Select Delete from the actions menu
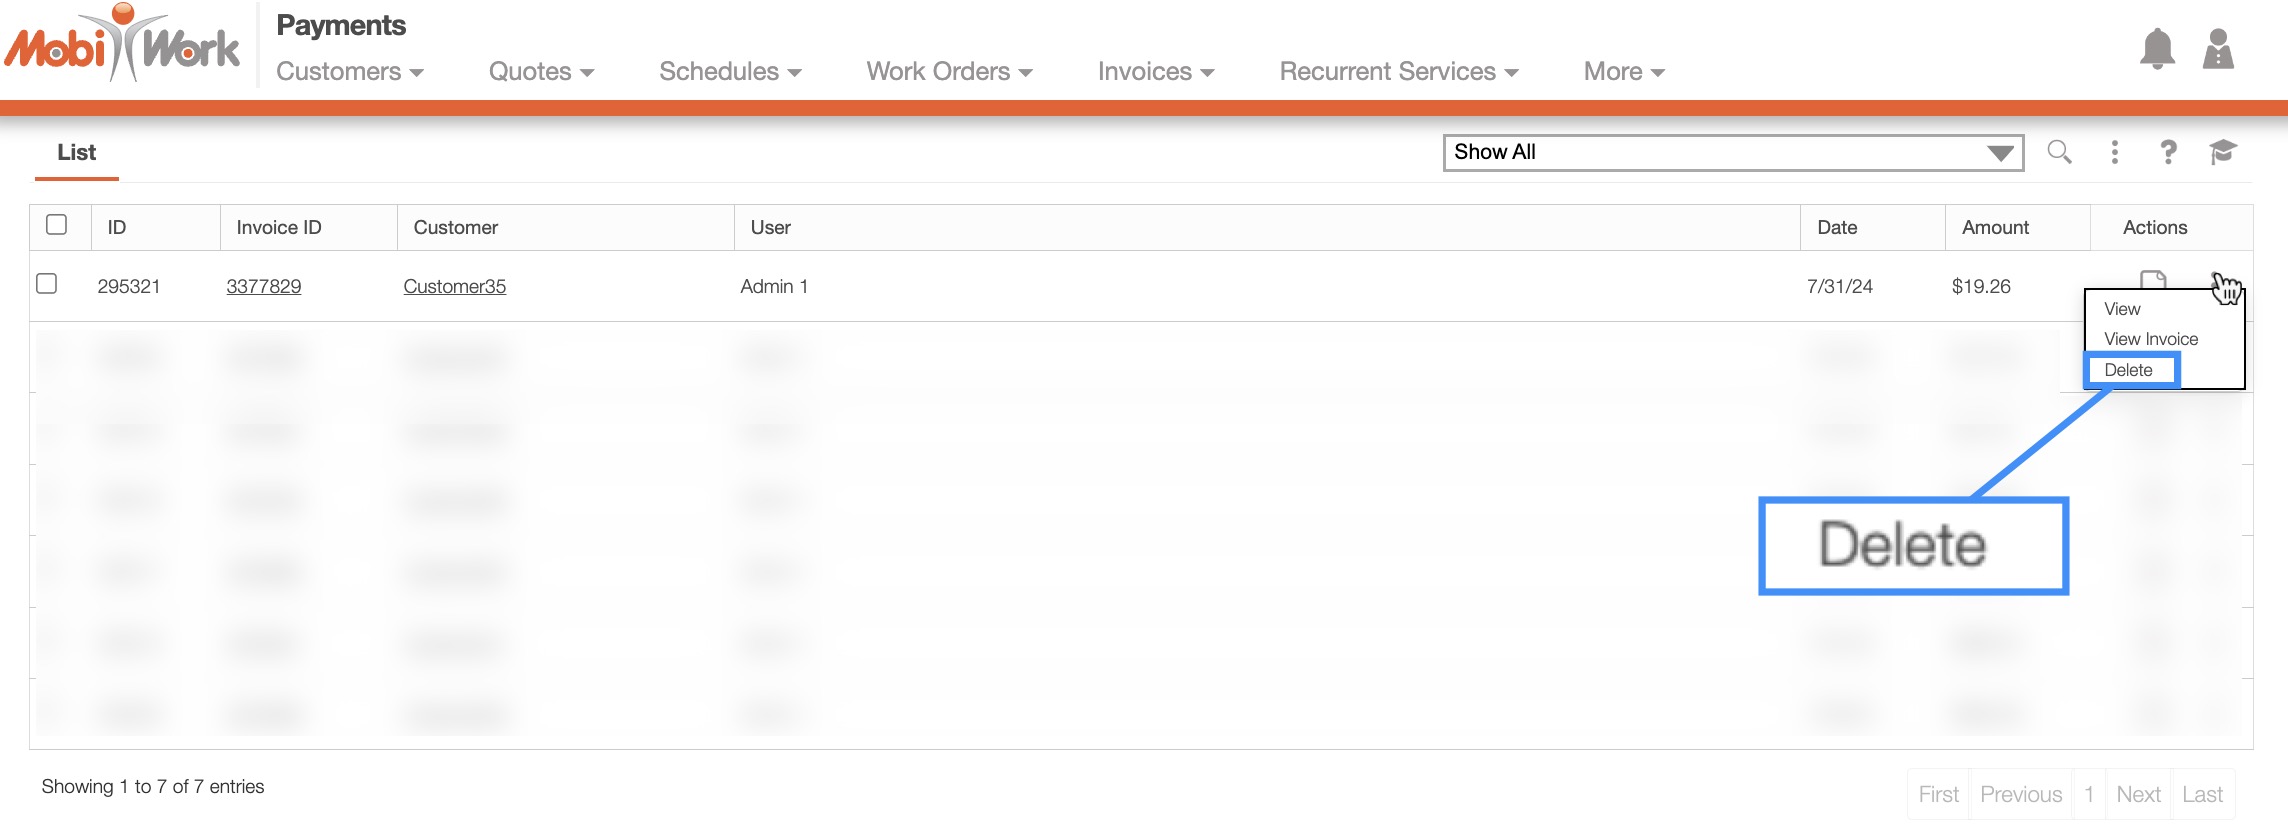The image size is (2288, 838). click(x=2128, y=370)
